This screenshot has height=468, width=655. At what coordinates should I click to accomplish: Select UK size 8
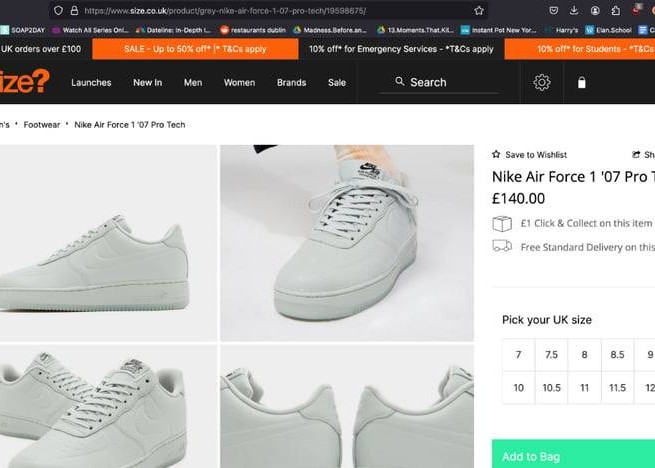[x=584, y=355]
